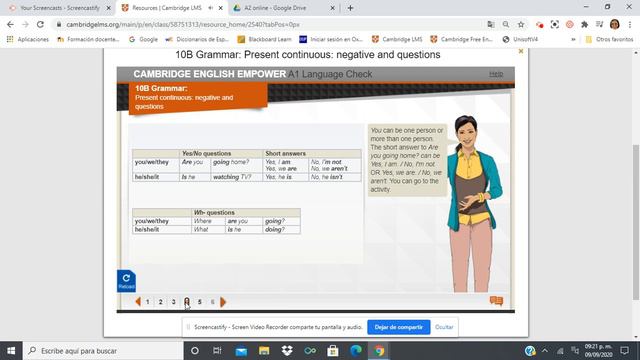Go back in browser history
The height and width of the screenshot is (360, 640).
click(10, 24)
